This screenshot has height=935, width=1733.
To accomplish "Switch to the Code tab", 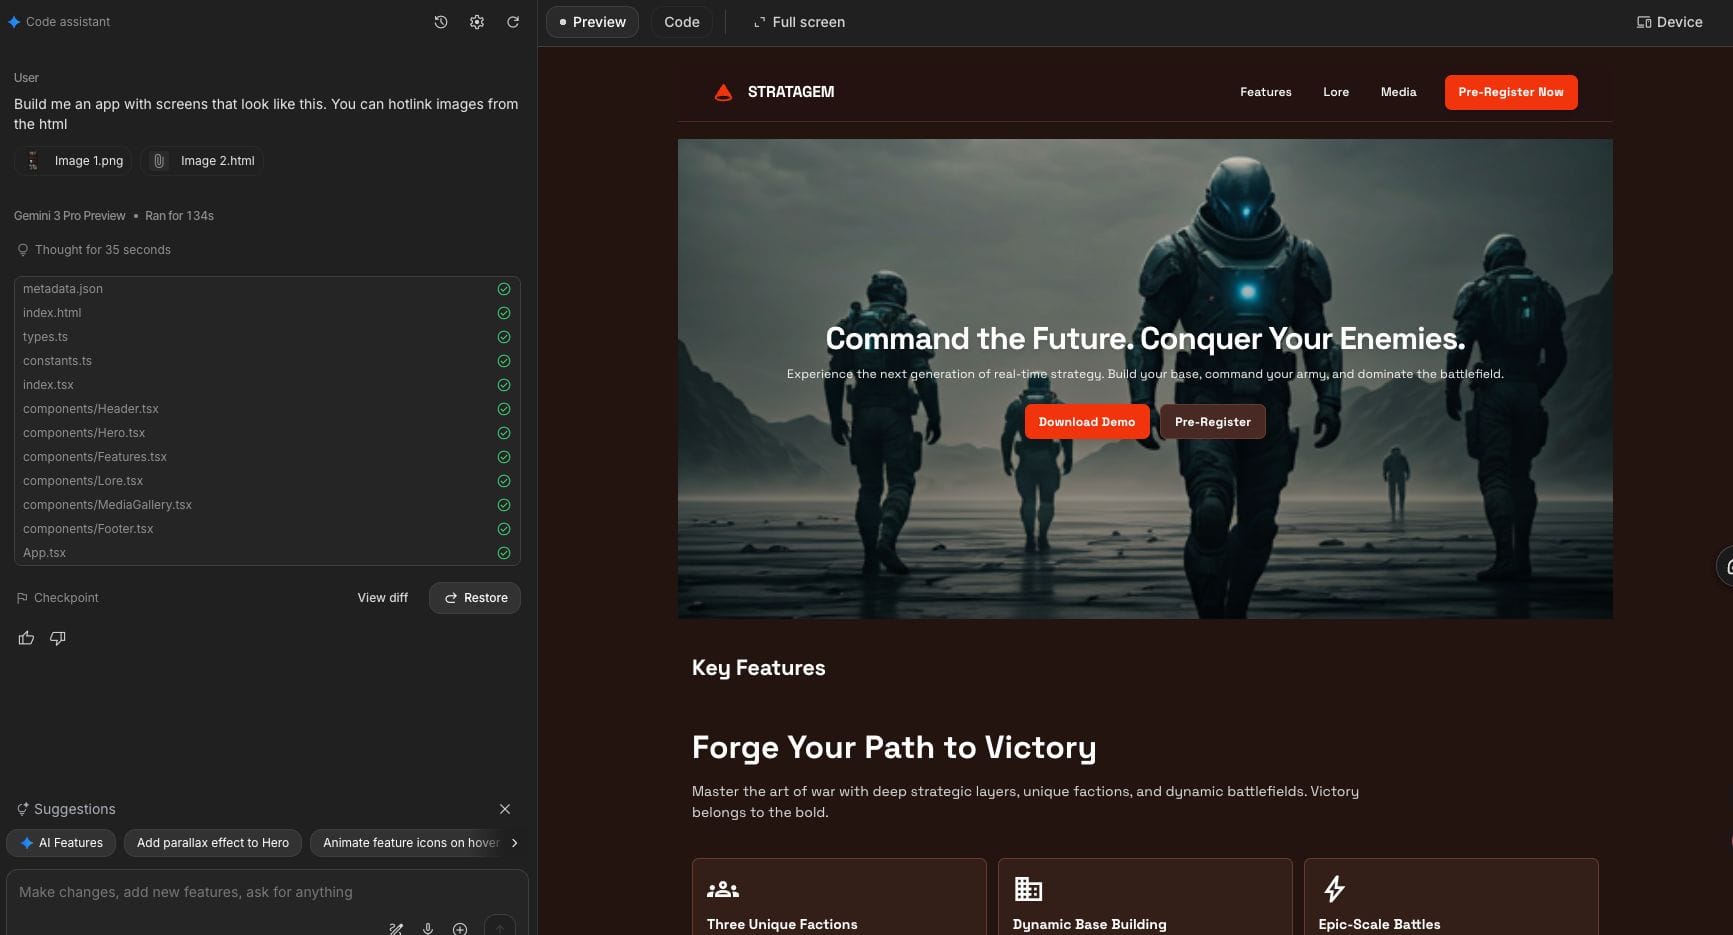I will 681,22.
